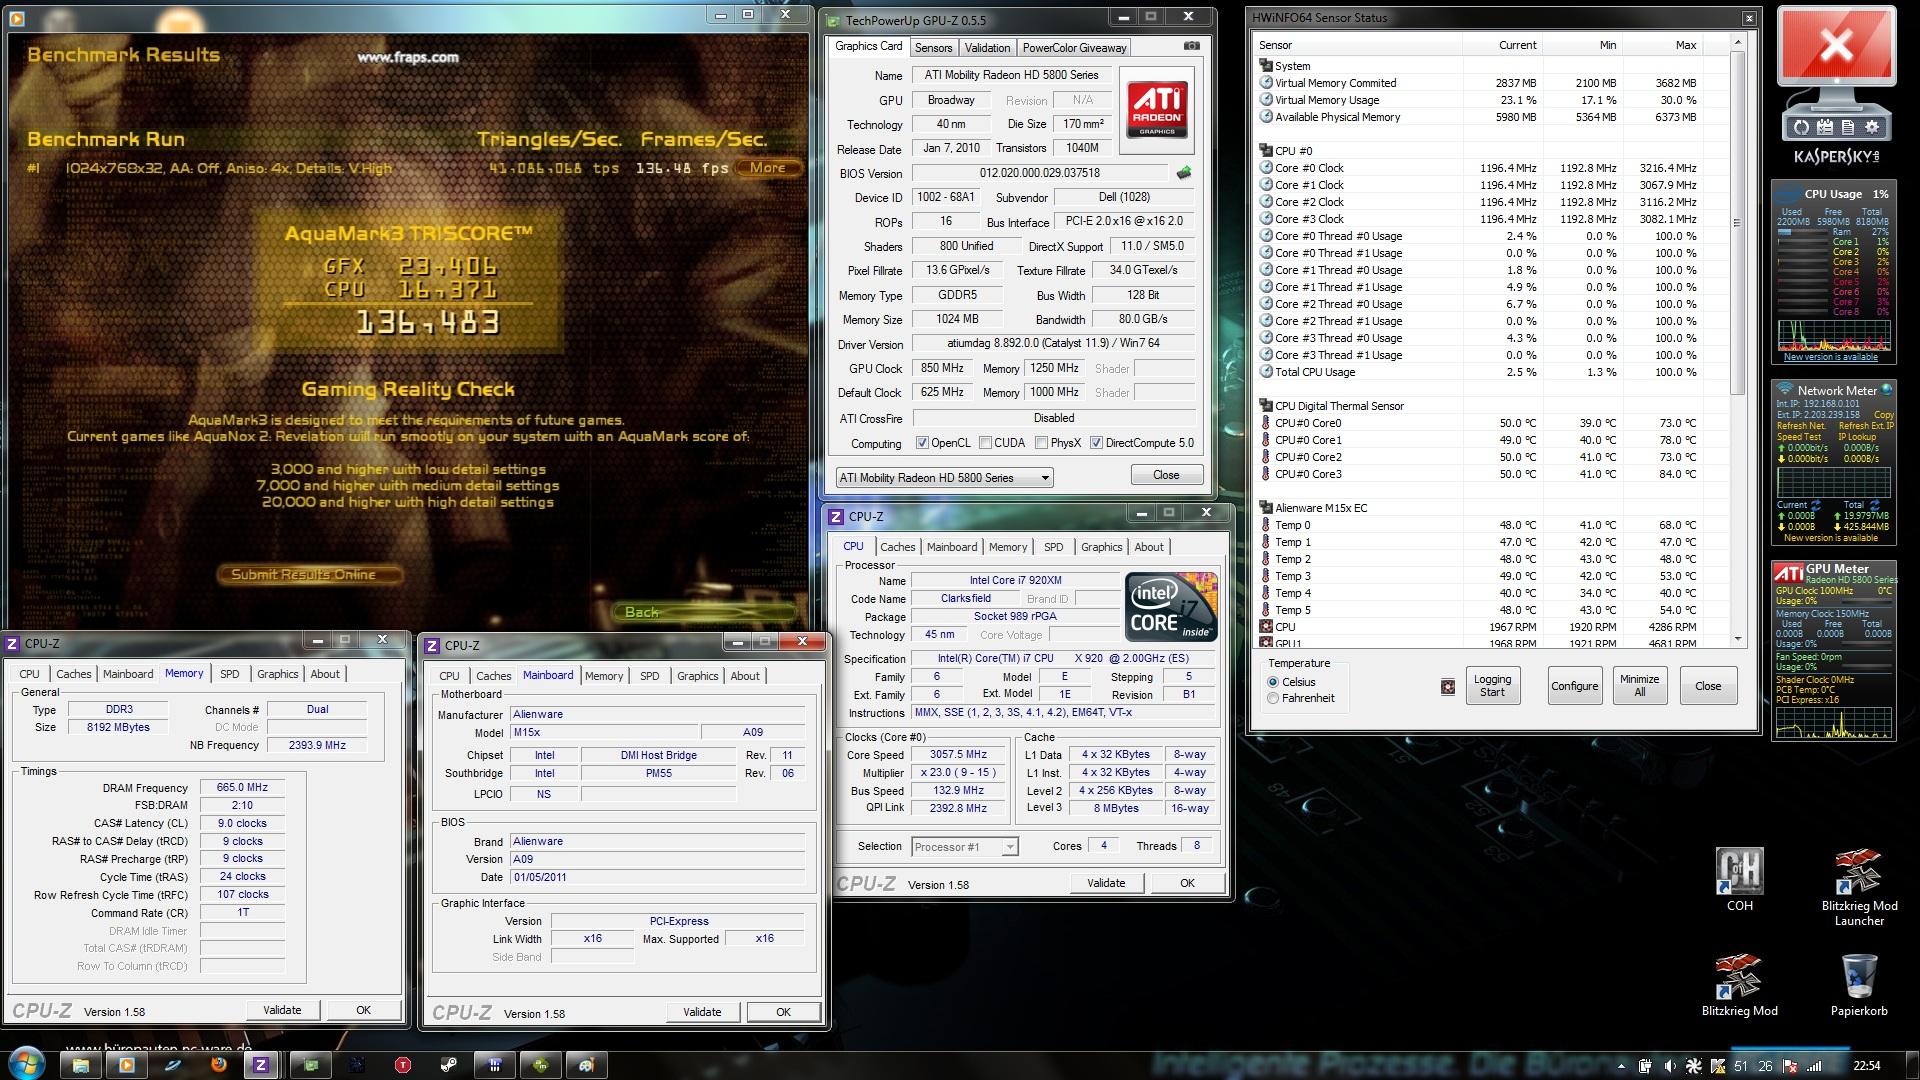The image size is (1920, 1080).
Task: Click HWiNFO small icon beside Logging Start
Action: pyautogui.click(x=1447, y=687)
